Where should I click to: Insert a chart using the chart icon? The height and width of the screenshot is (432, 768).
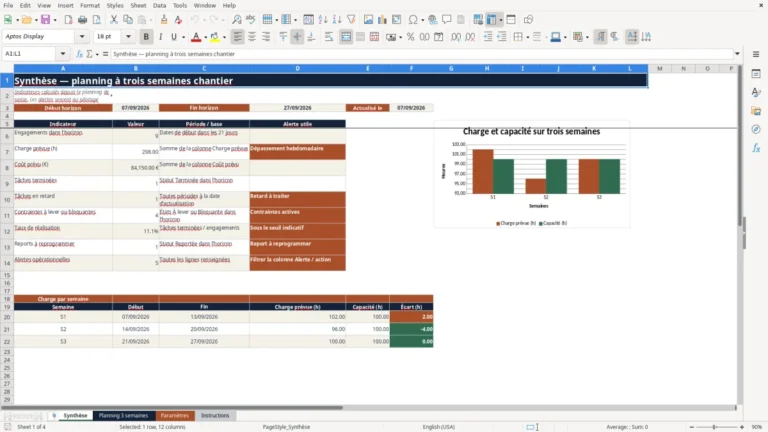(383, 20)
